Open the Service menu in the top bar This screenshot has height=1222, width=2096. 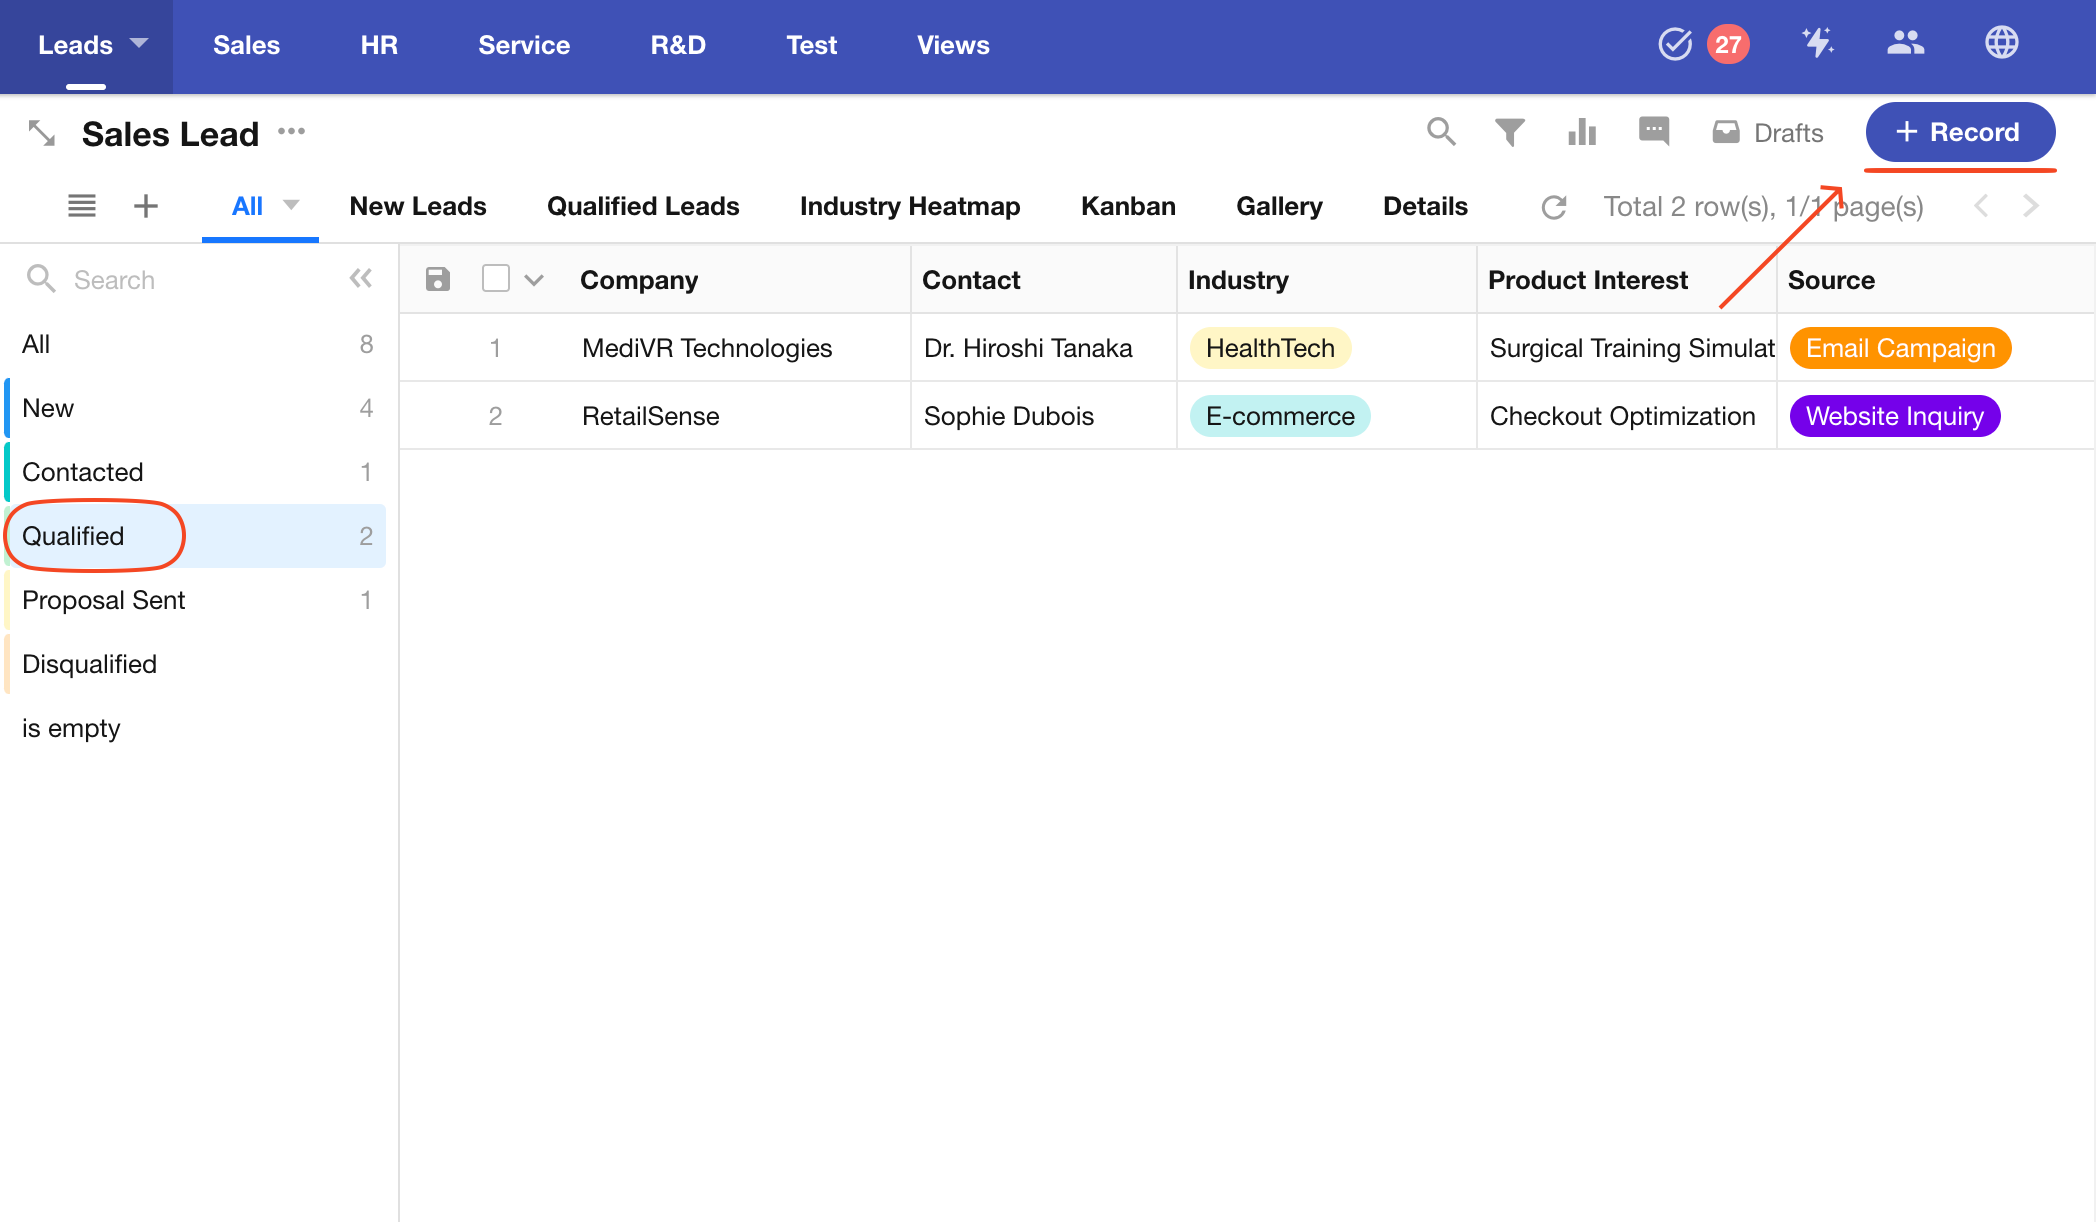(524, 45)
